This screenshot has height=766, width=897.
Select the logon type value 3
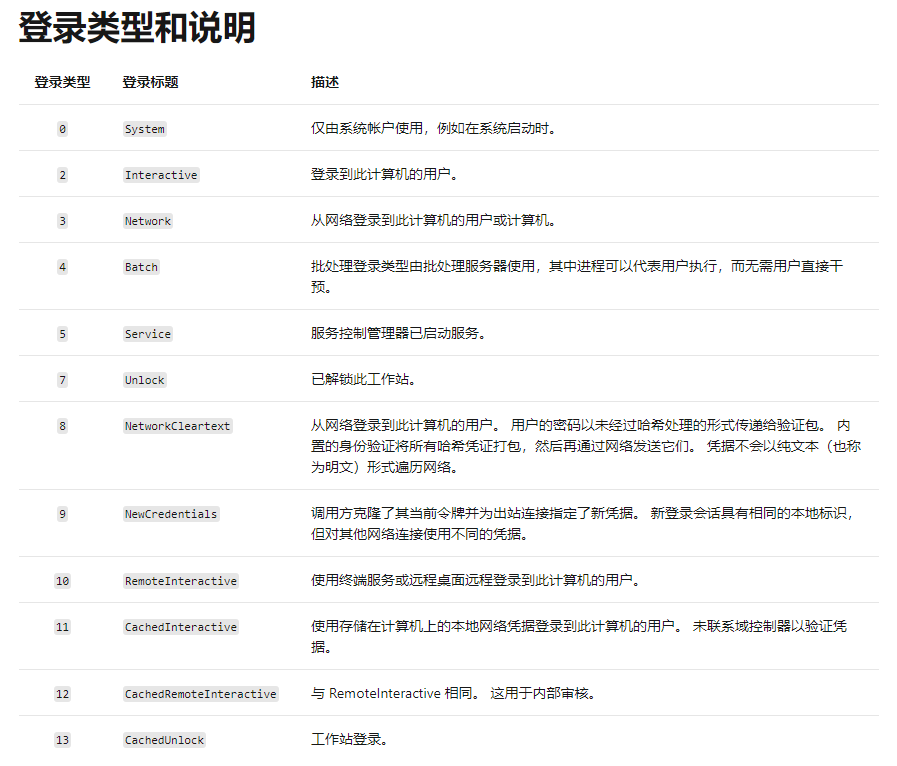62,221
